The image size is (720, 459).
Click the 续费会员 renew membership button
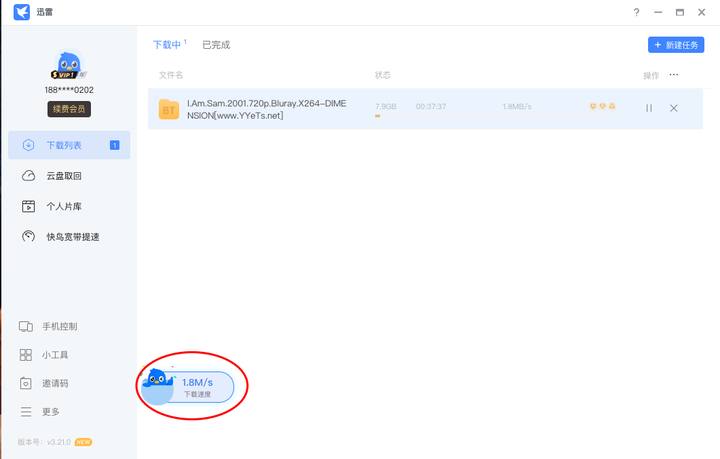tap(69, 110)
